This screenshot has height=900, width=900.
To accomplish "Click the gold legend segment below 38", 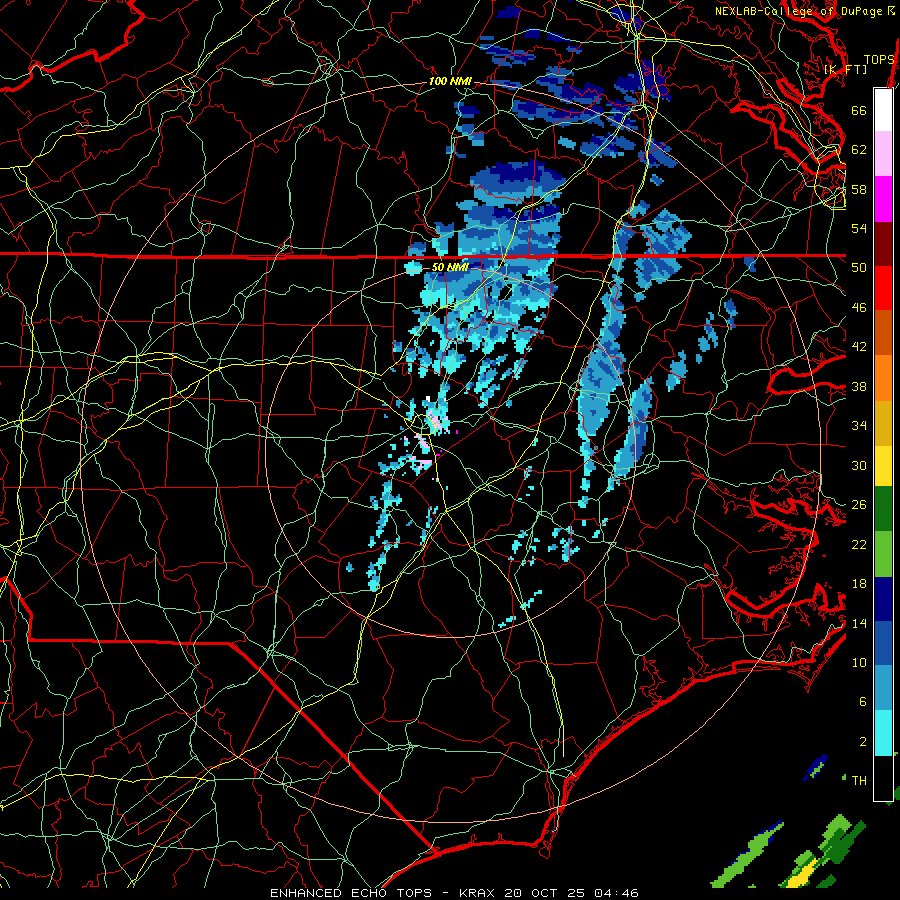I will tap(883, 422).
